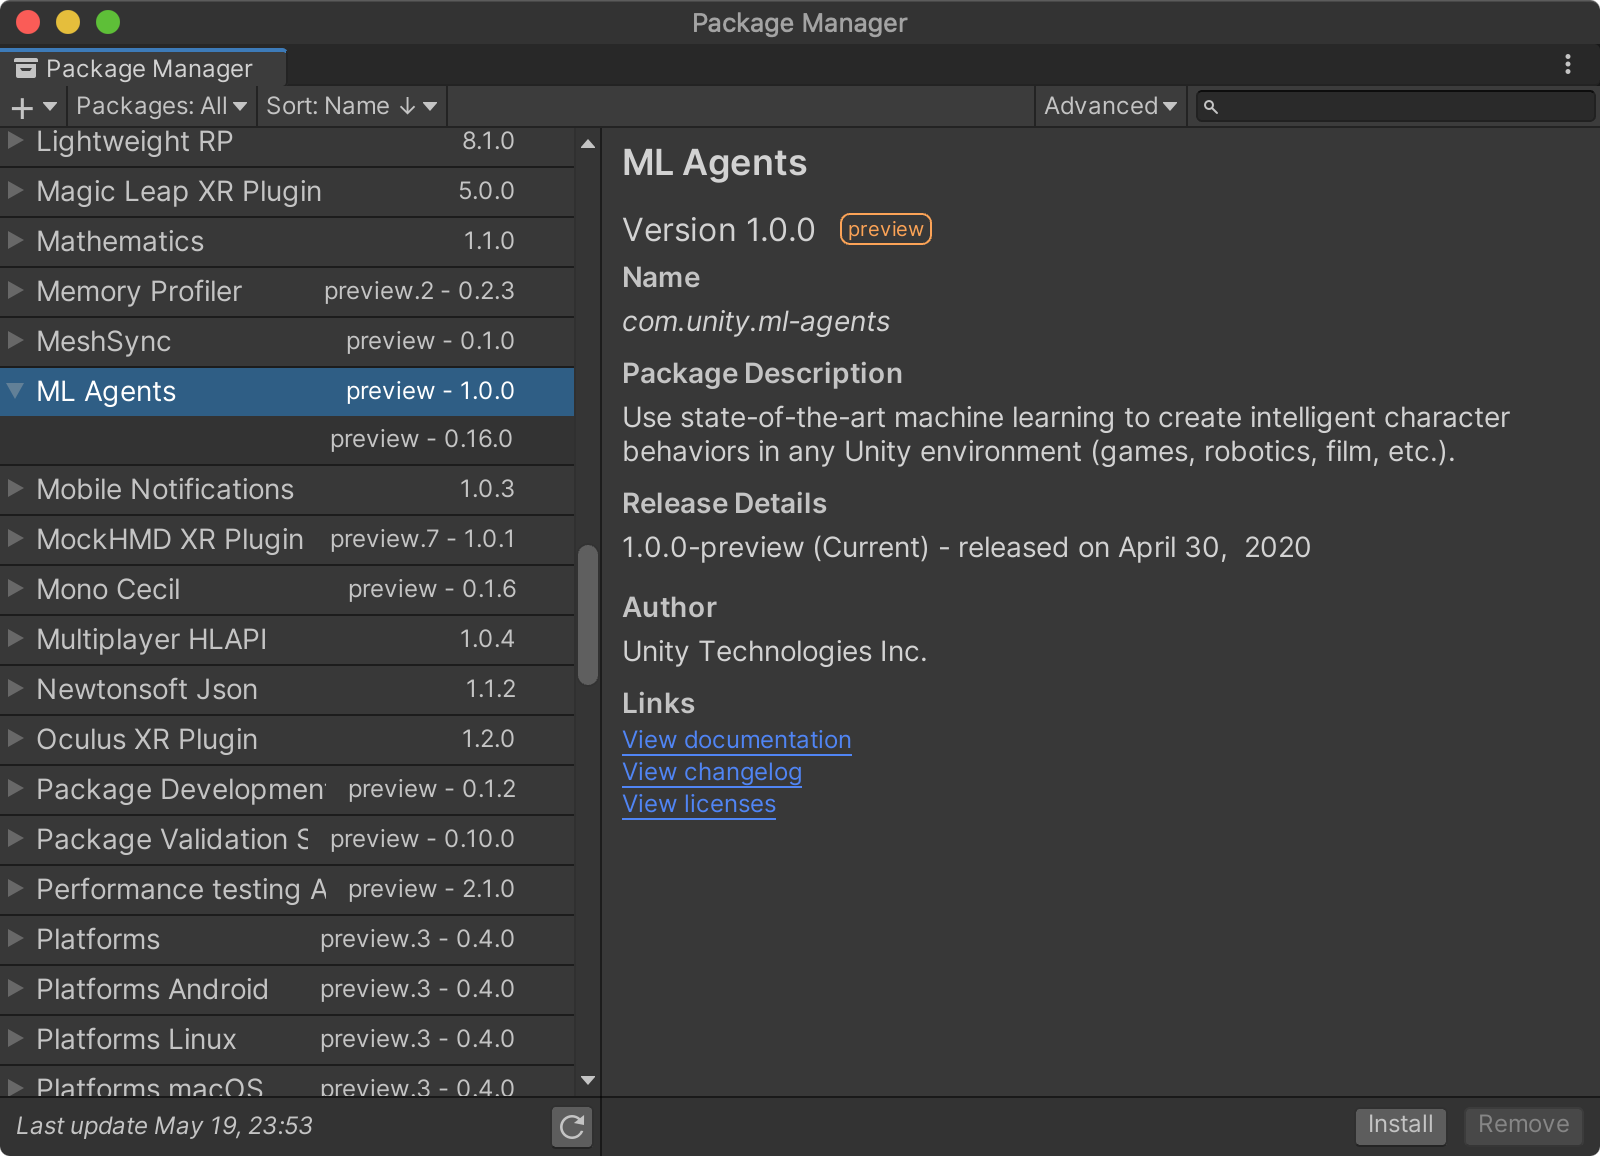This screenshot has height=1156, width=1600.
Task: Click the Unity Technologies Inc. author text
Action: point(774,652)
